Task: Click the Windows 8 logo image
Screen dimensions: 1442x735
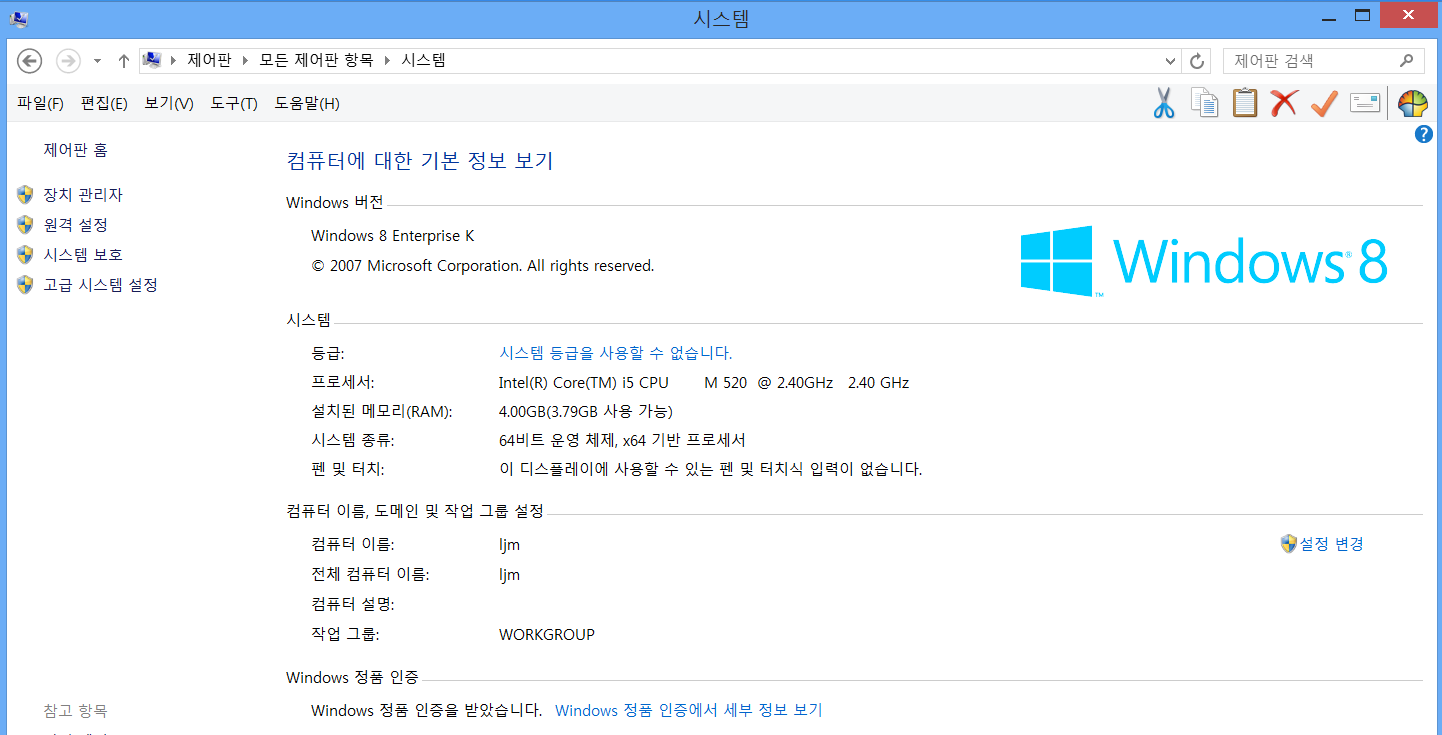Action: tap(1204, 261)
